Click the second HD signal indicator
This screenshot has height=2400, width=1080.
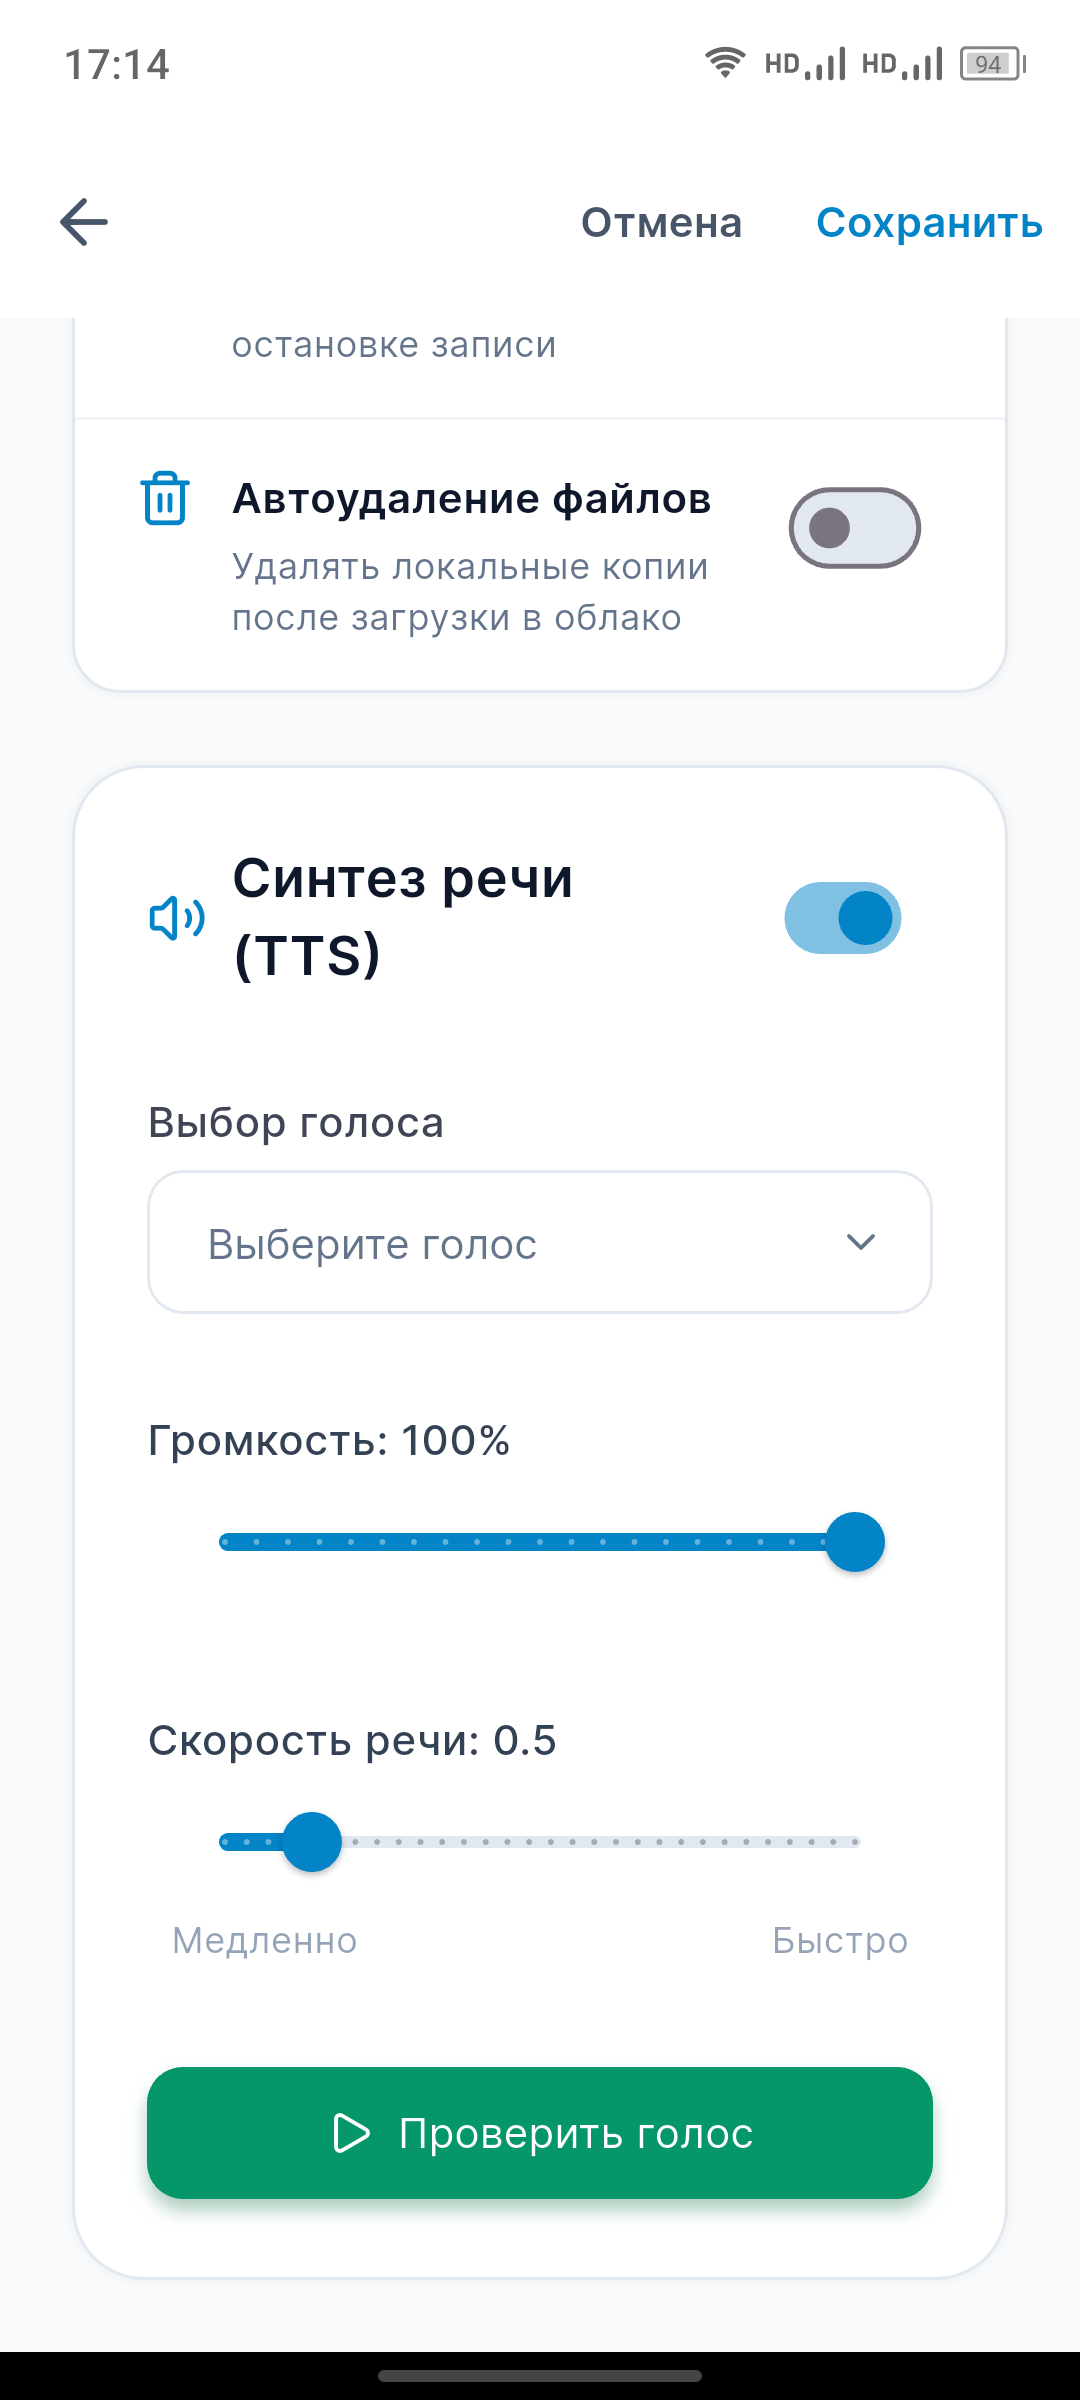coord(903,63)
